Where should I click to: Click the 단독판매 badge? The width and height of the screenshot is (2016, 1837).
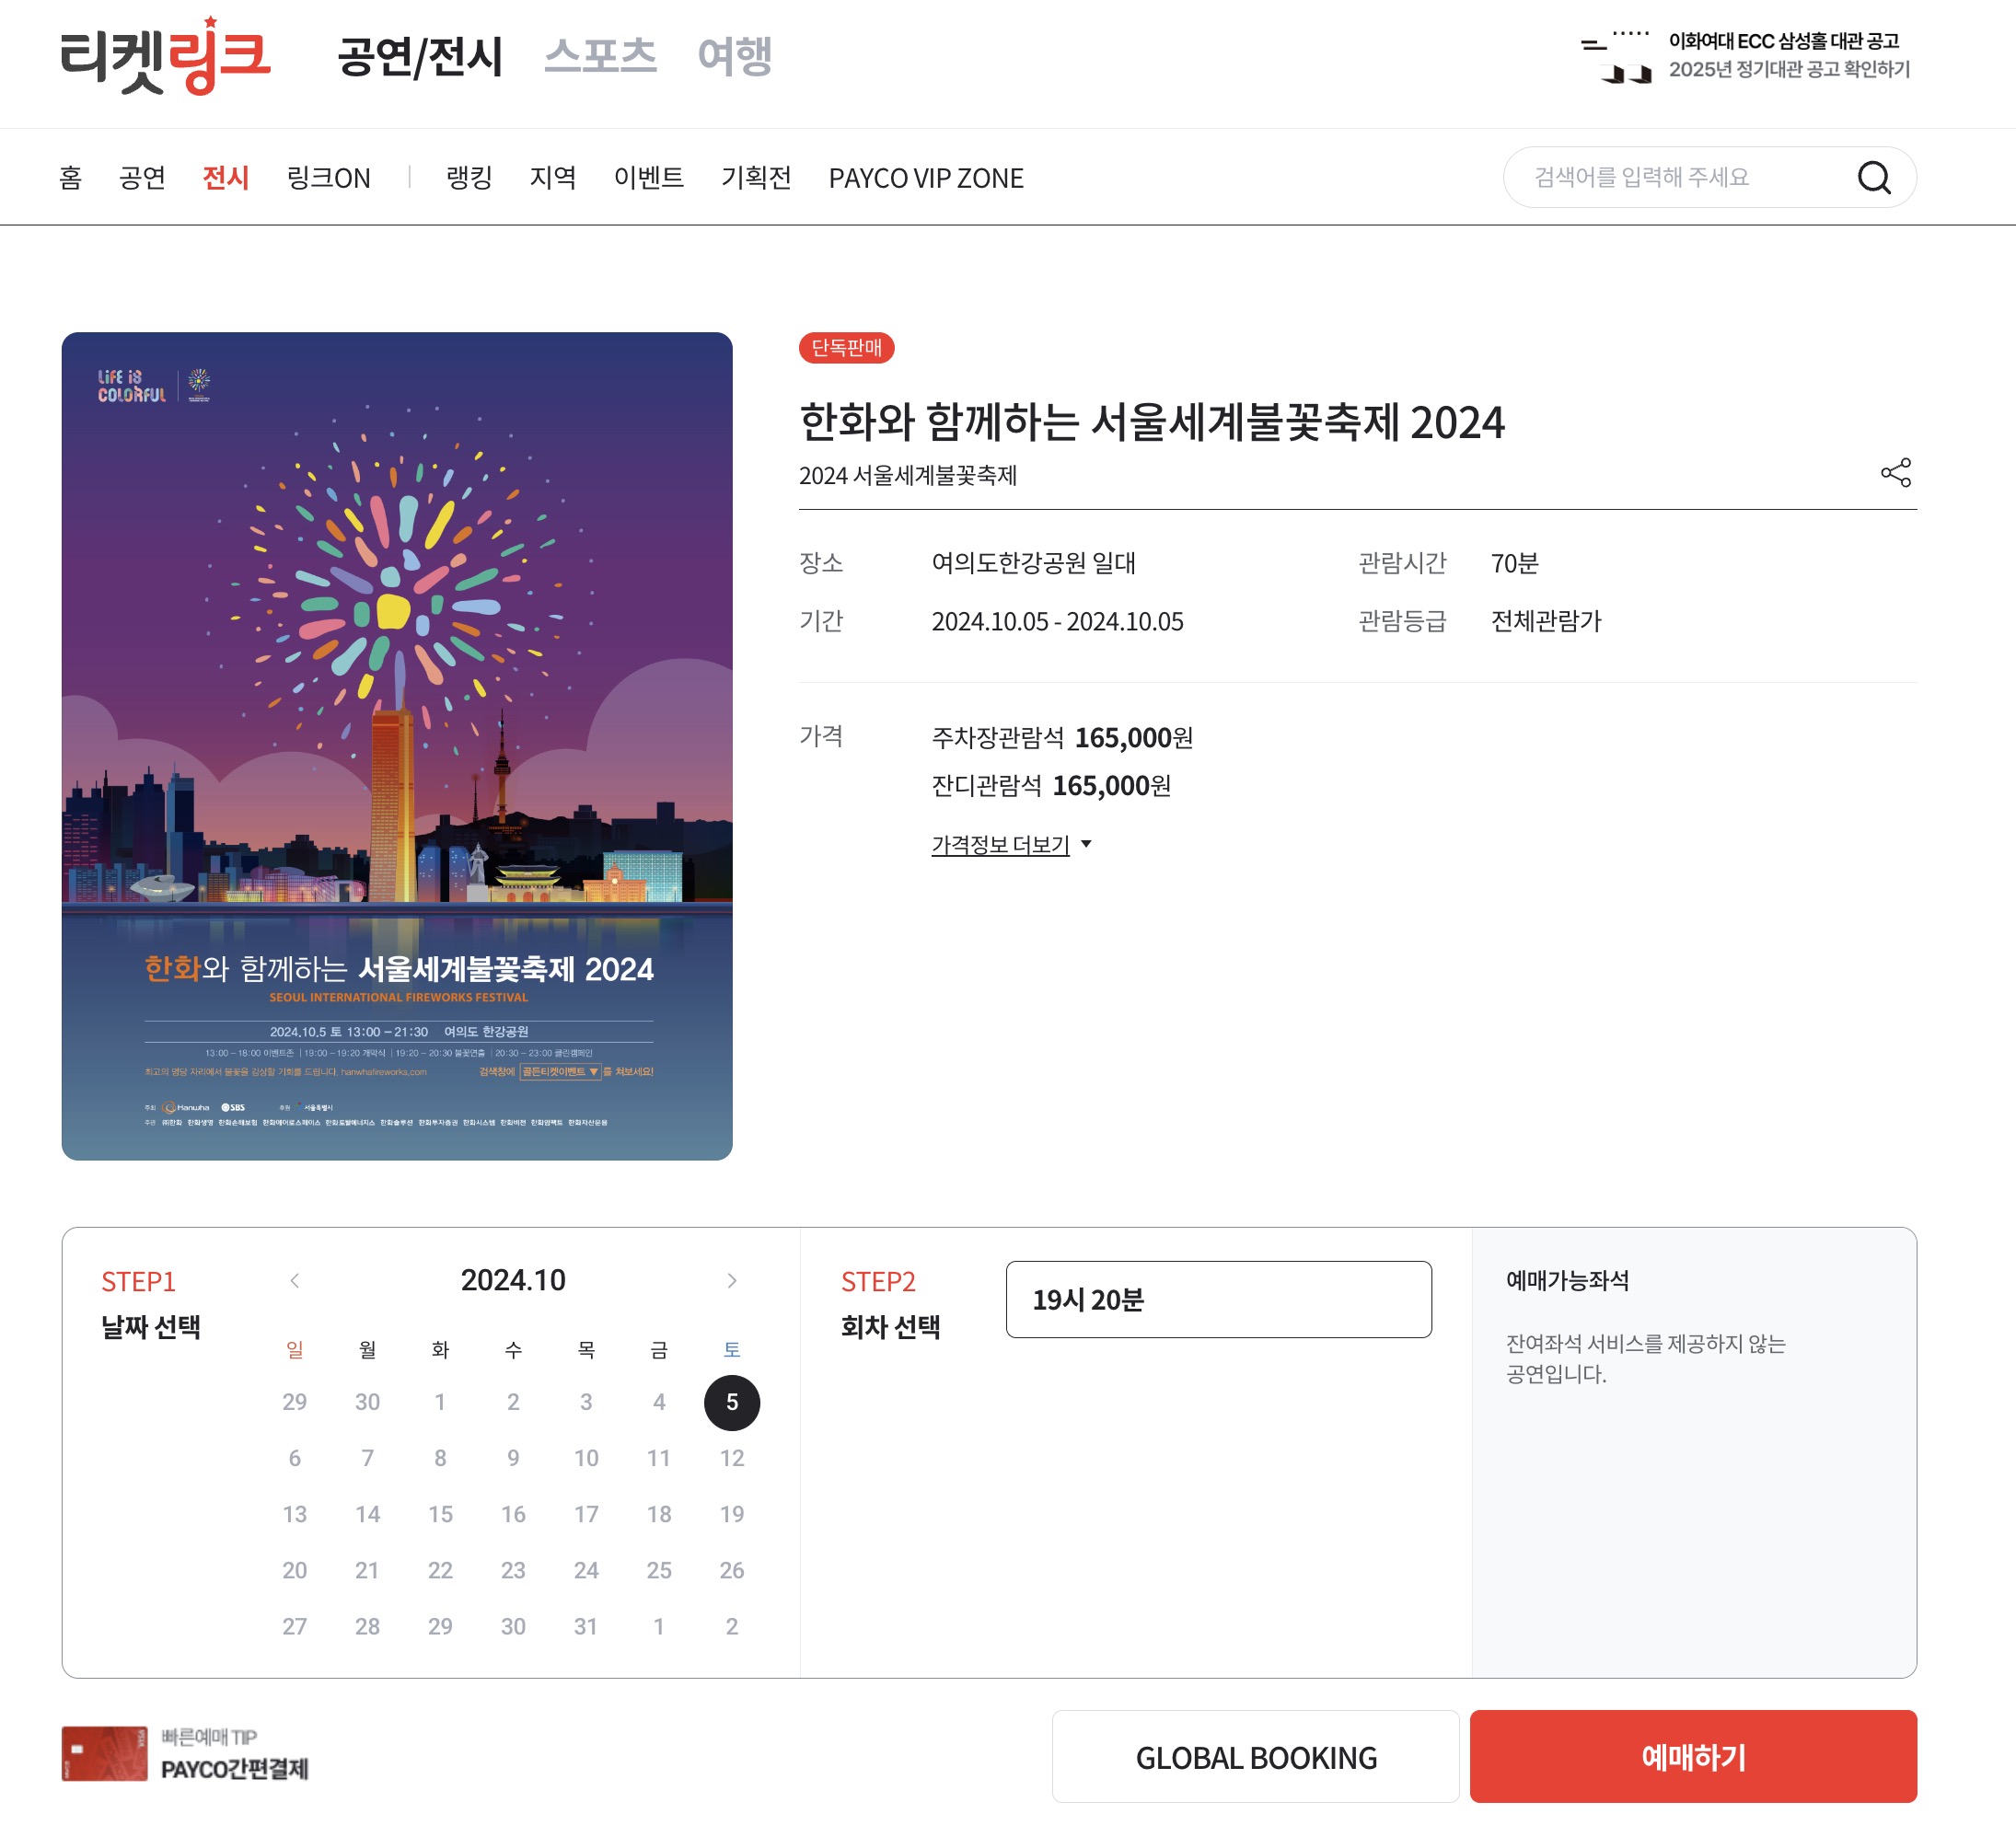click(846, 347)
